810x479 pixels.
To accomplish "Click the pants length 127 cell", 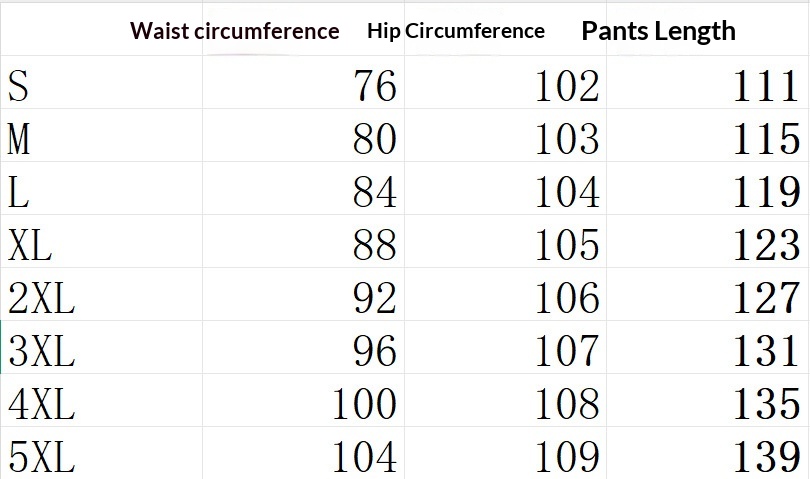I will coord(765,298).
